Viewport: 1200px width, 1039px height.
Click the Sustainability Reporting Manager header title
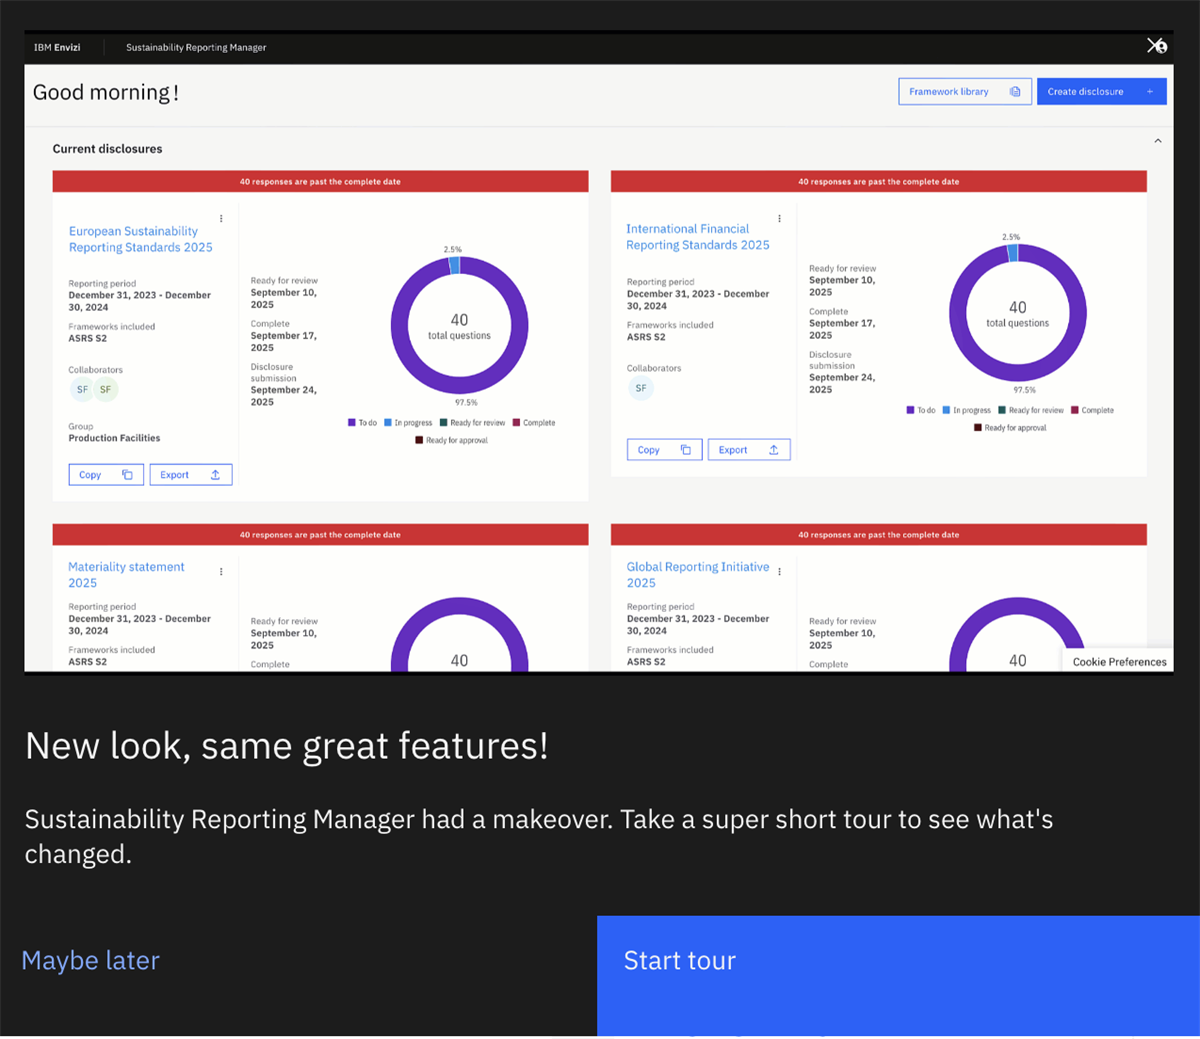(196, 47)
